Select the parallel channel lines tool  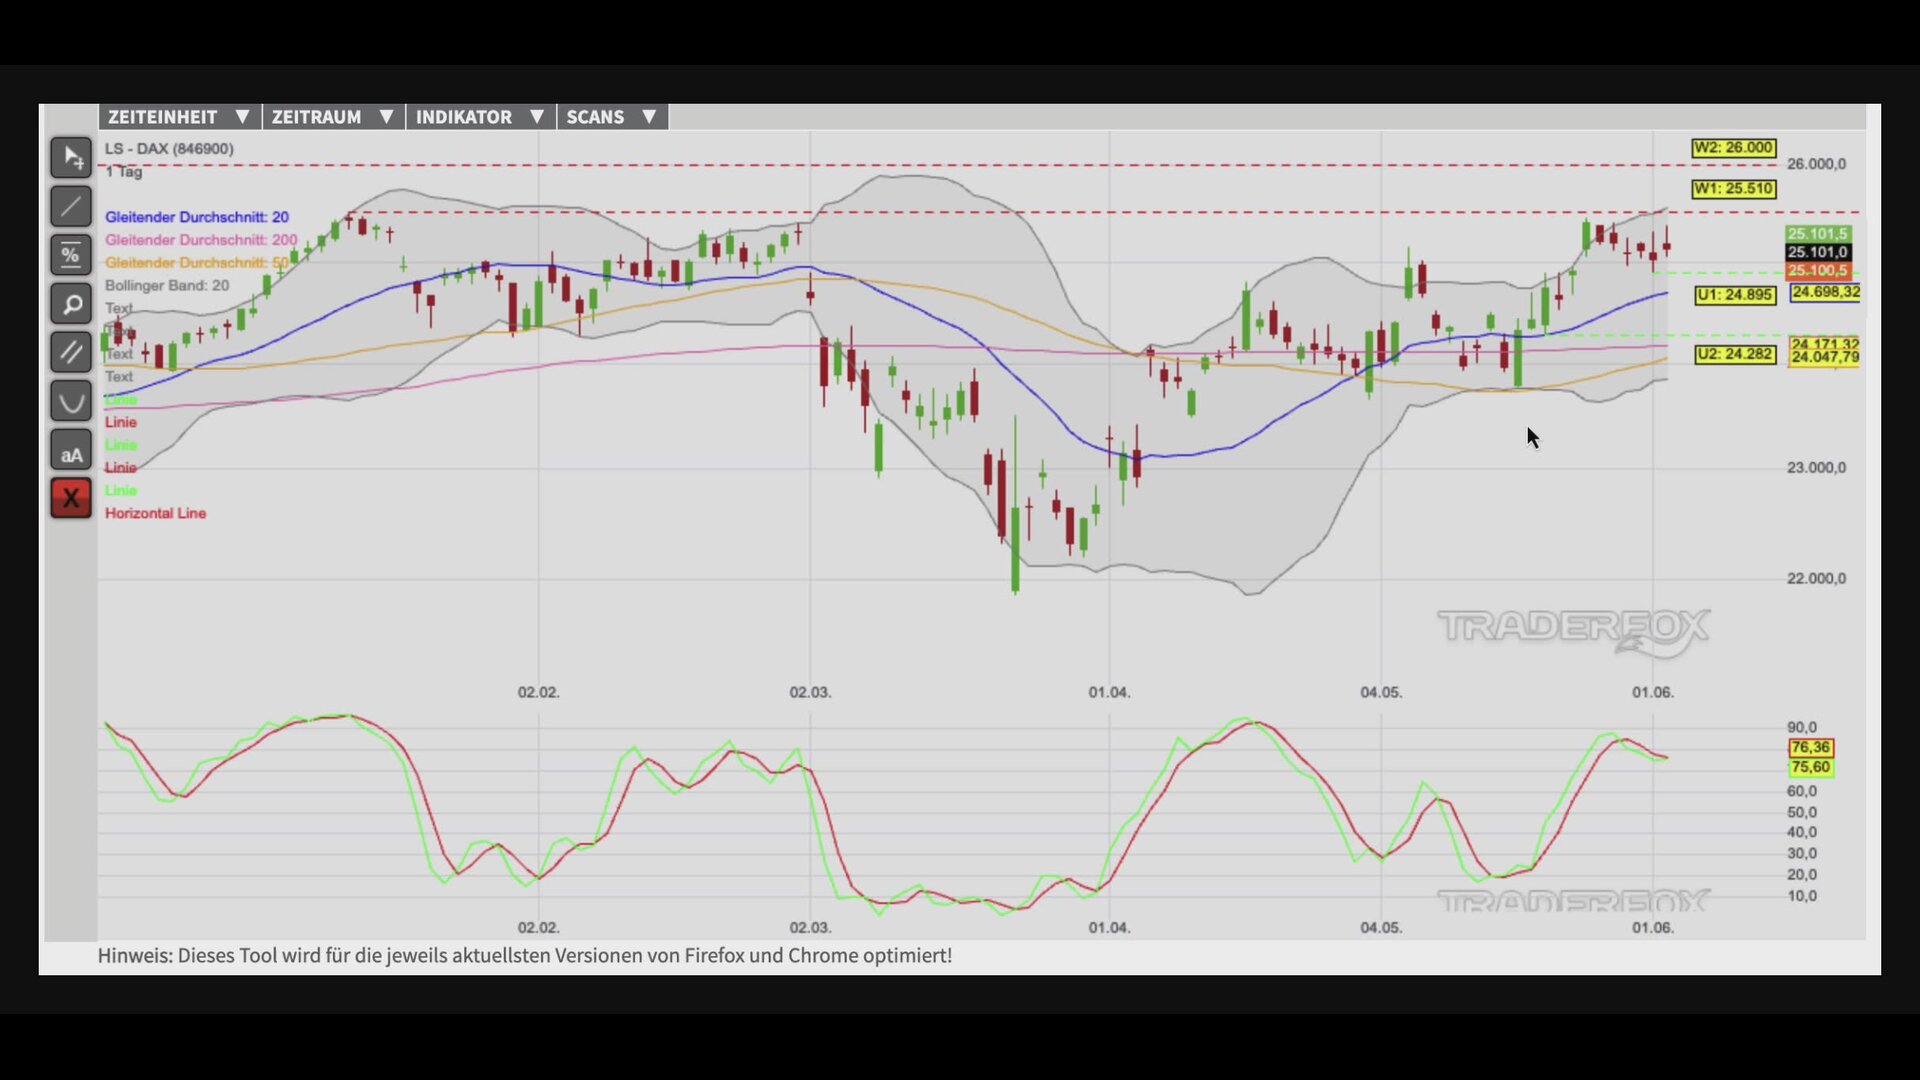71,352
